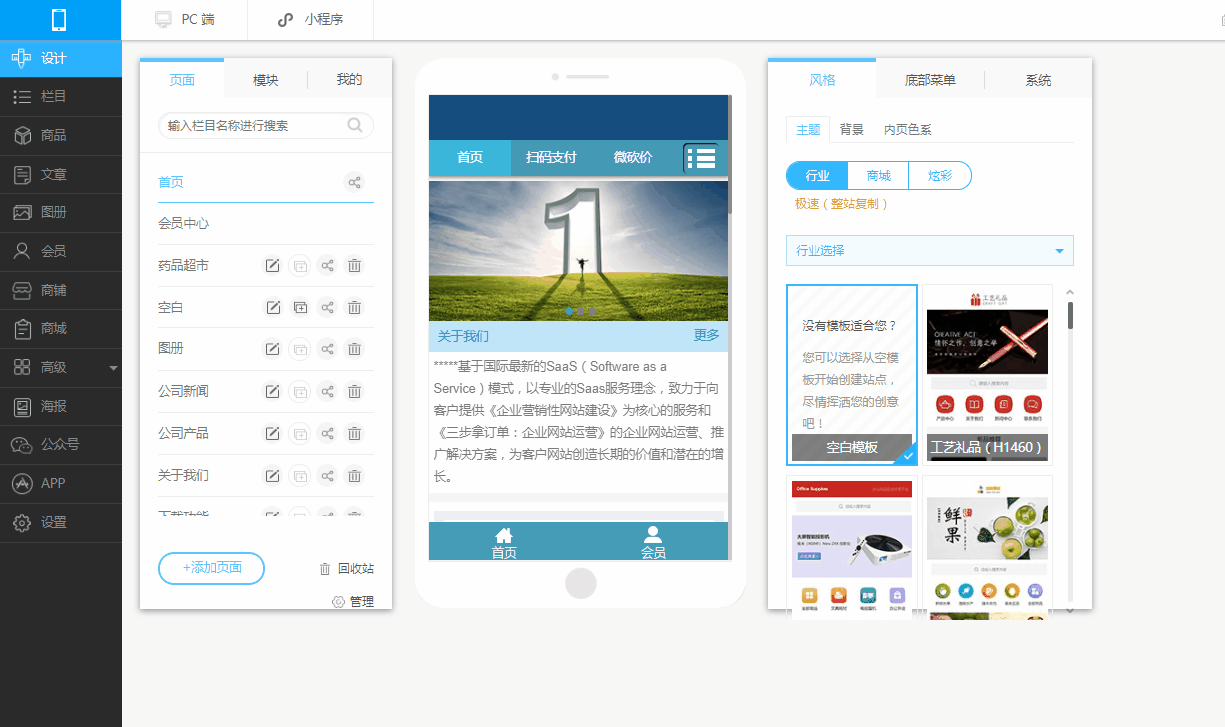Click the 添加页面 button

coord(211,568)
